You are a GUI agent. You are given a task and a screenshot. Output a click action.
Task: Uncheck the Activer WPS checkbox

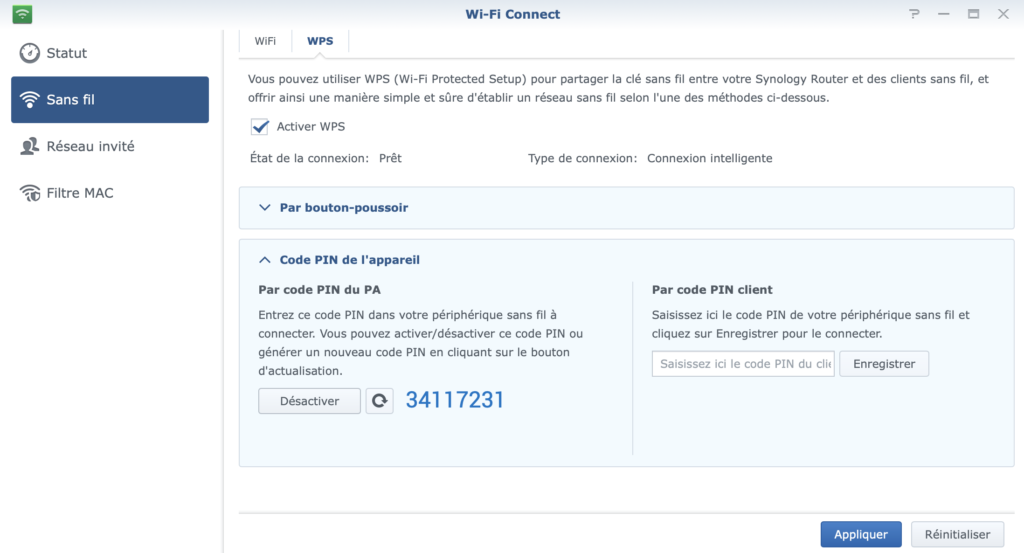pyautogui.click(x=260, y=127)
